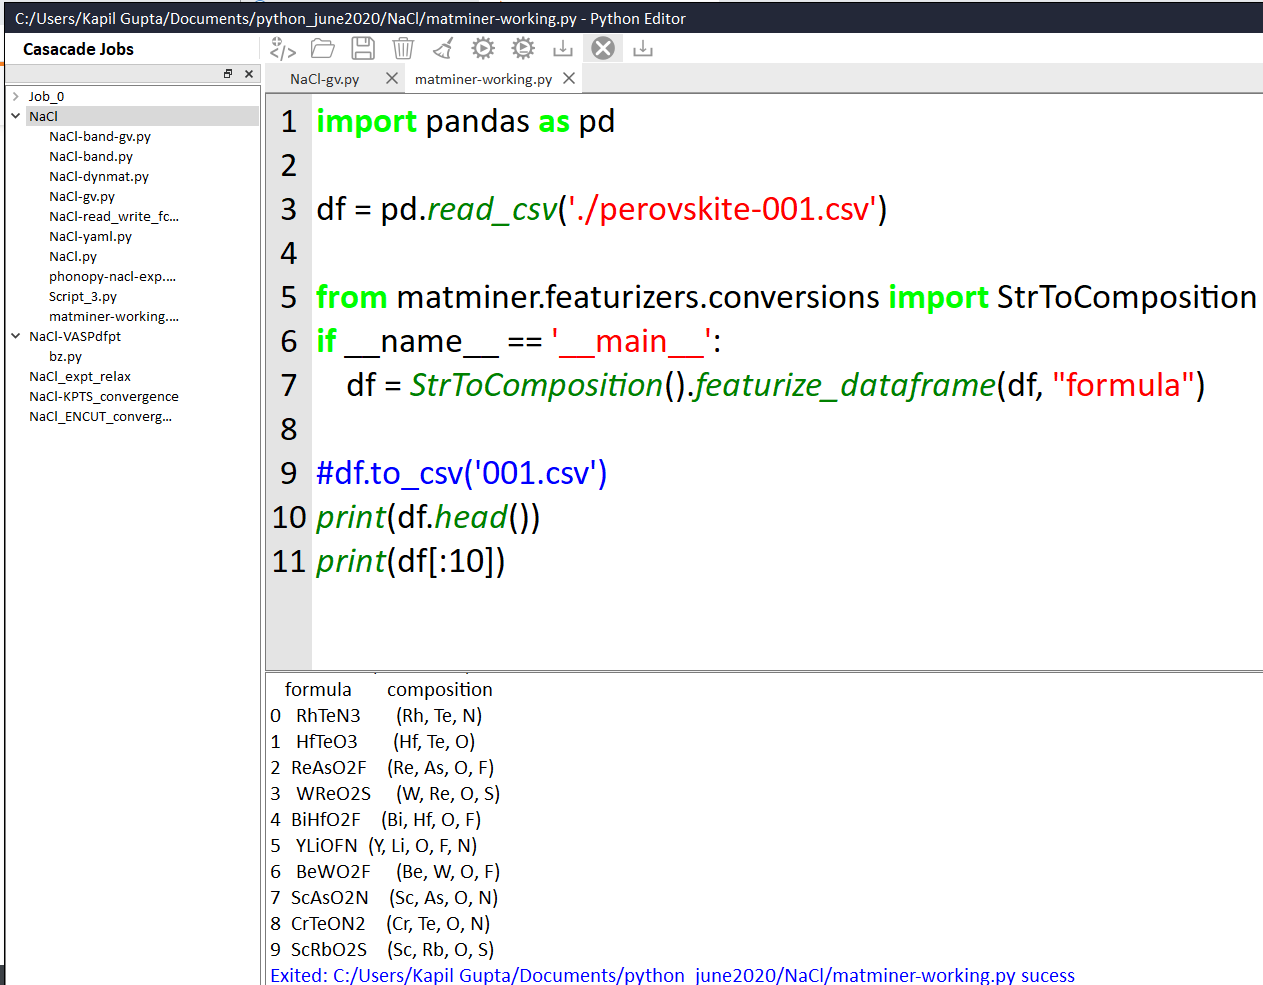Open NaCl-yaml.py in the tree

[x=90, y=236]
